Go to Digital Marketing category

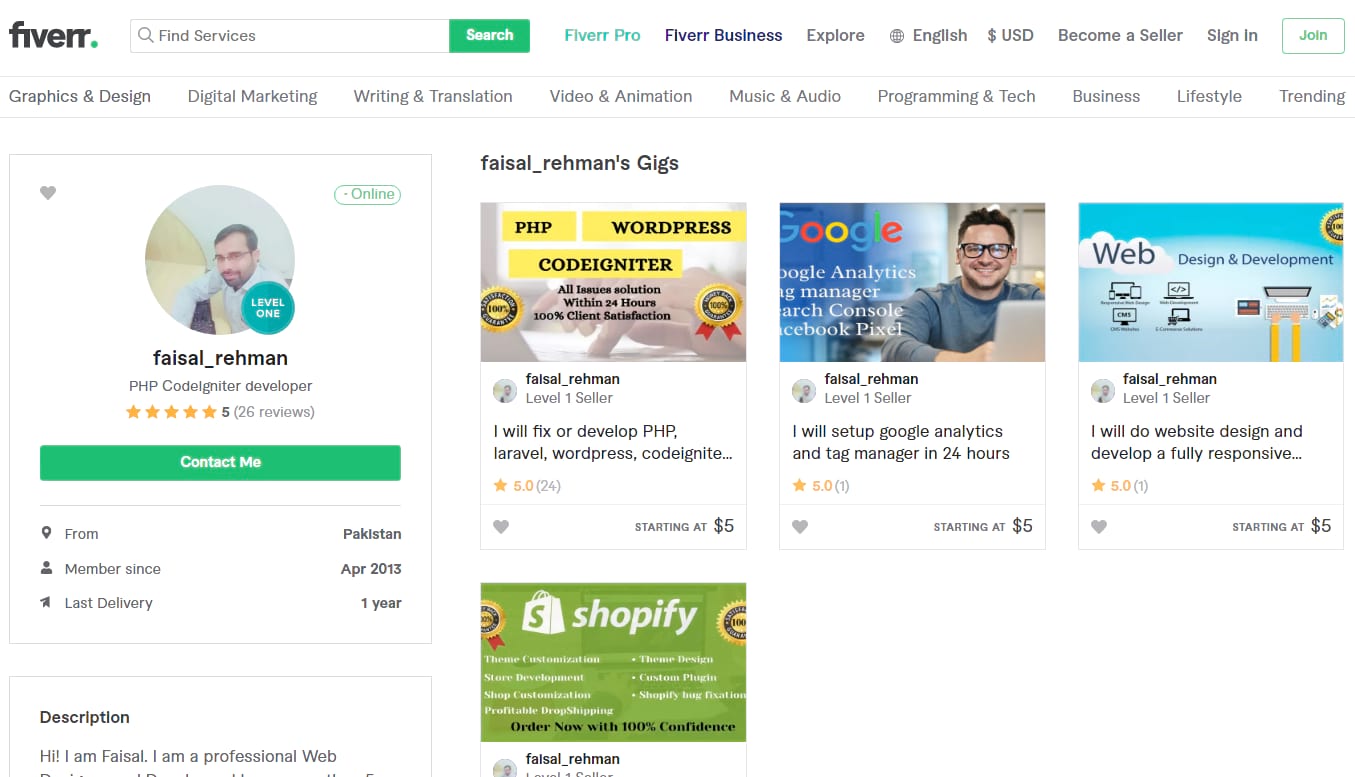(x=252, y=97)
